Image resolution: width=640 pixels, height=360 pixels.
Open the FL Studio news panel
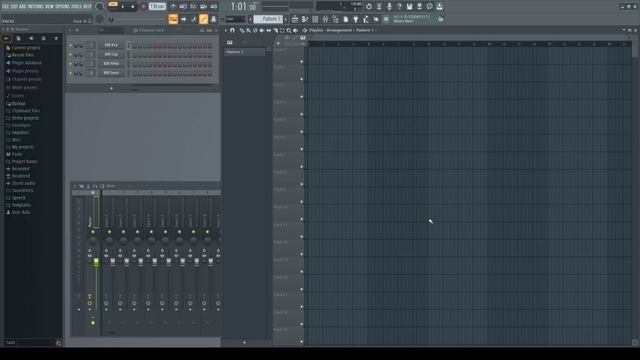[412, 19]
